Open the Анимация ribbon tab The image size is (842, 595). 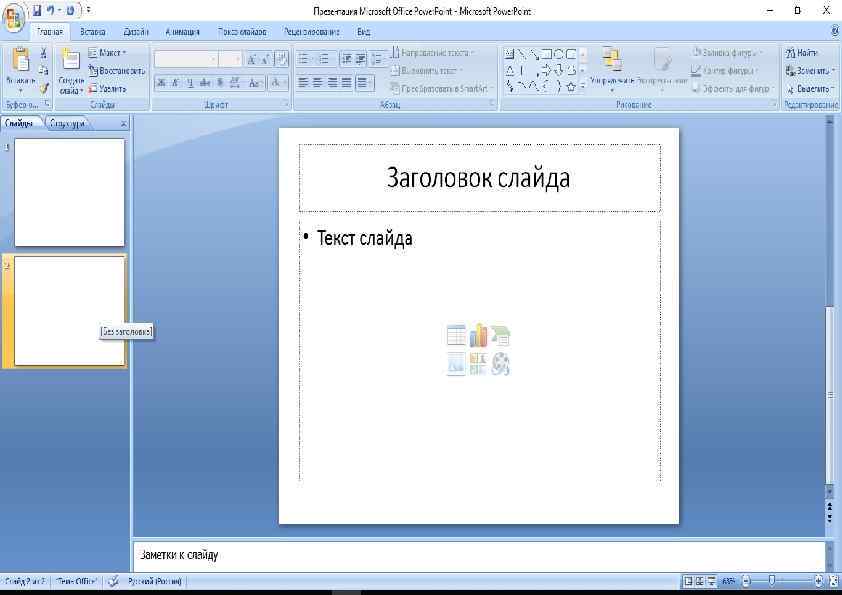(x=182, y=32)
